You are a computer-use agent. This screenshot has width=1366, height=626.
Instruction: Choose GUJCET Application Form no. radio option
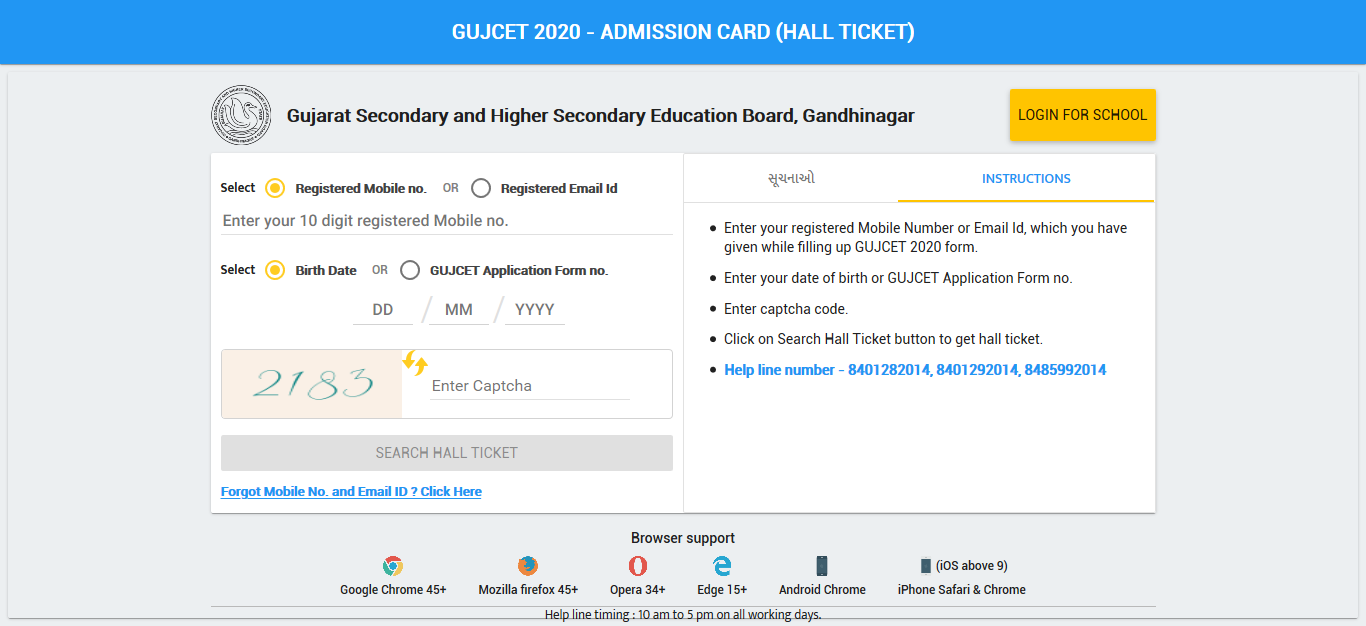tap(410, 270)
